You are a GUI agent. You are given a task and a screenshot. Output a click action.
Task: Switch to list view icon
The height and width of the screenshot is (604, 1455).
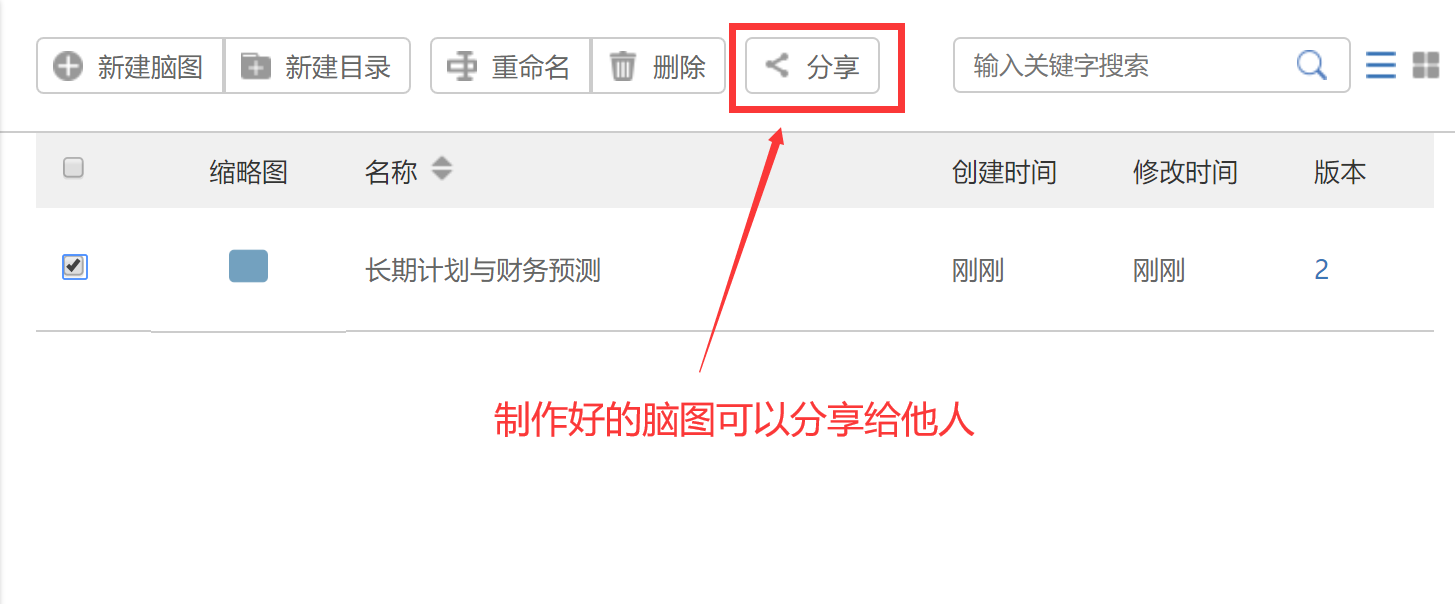[x=1381, y=66]
